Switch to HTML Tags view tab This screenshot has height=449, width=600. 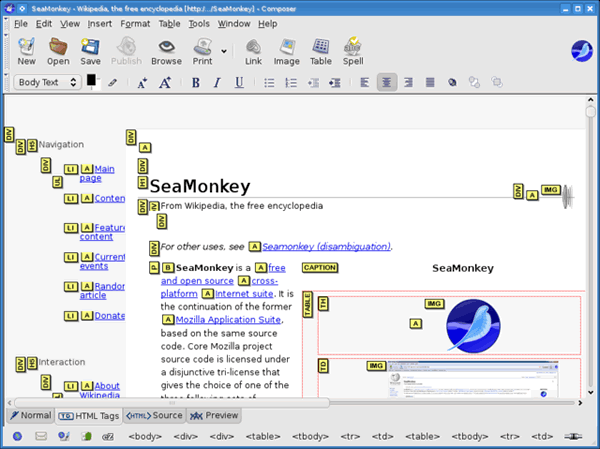tap(89, 416)
